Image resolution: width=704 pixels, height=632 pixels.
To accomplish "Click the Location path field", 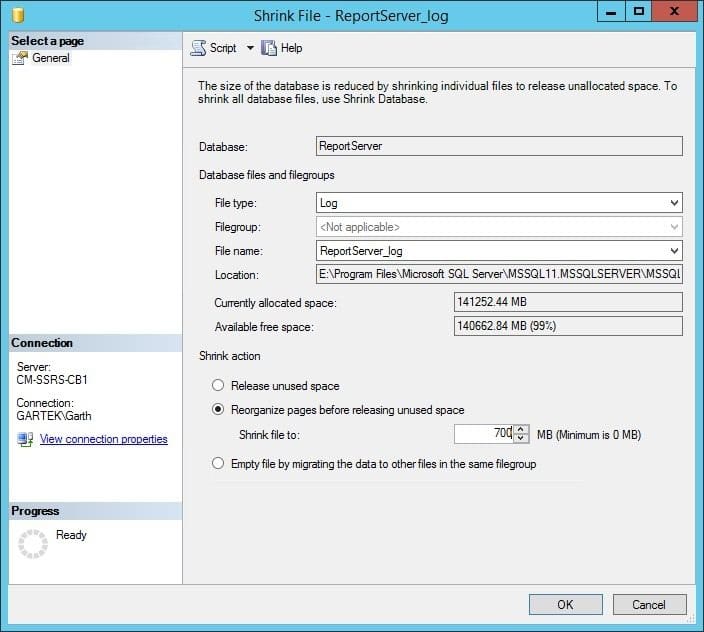I will coord(499,274).
